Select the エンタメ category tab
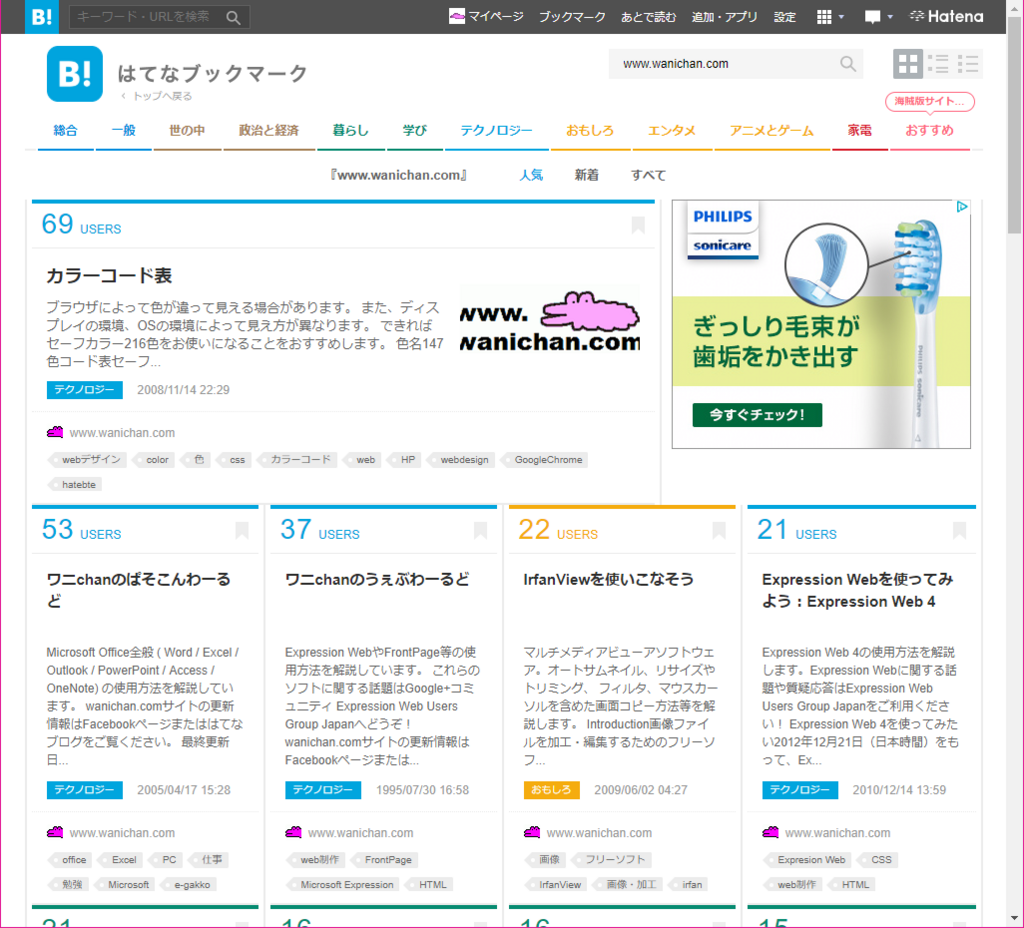1024x928 pixels. pos(672,131)
